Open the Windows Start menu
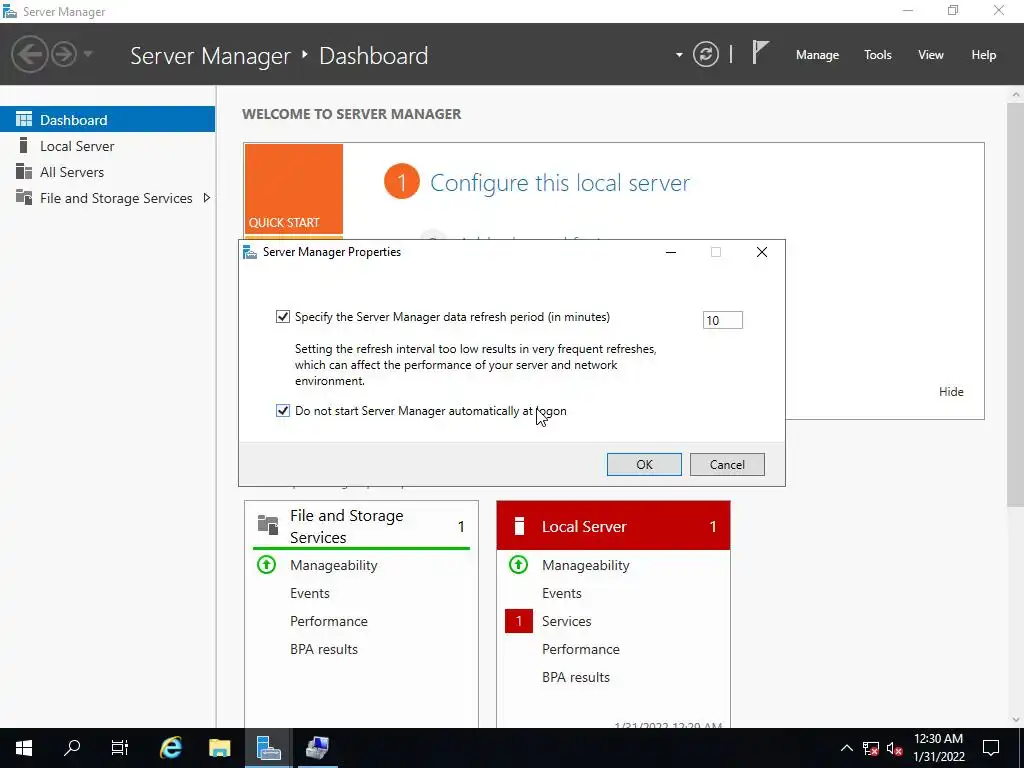Image resolution: width=1024 pixels, height=768 pixels. (x=24, y=748)
